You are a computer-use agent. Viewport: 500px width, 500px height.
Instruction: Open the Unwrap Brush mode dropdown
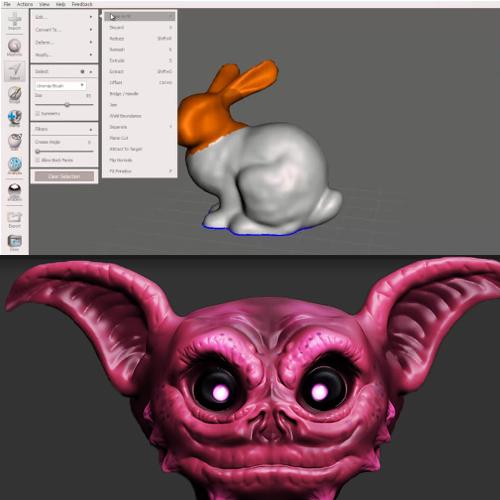[60, 85]
